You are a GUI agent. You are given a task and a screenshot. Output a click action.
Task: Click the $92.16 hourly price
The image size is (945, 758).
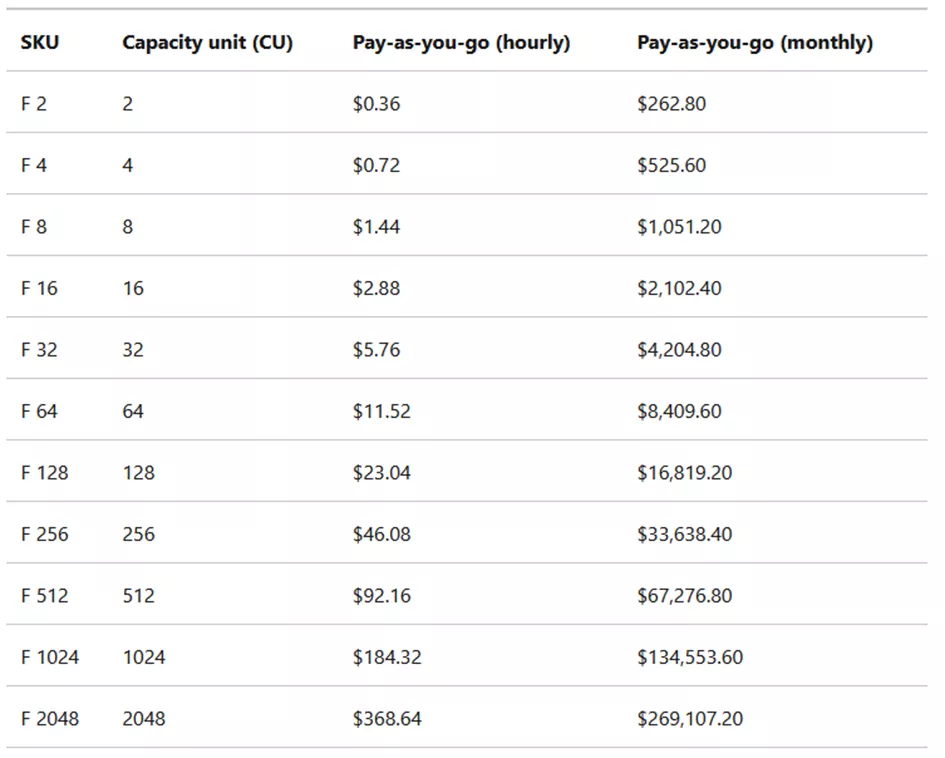coord(381,596)
